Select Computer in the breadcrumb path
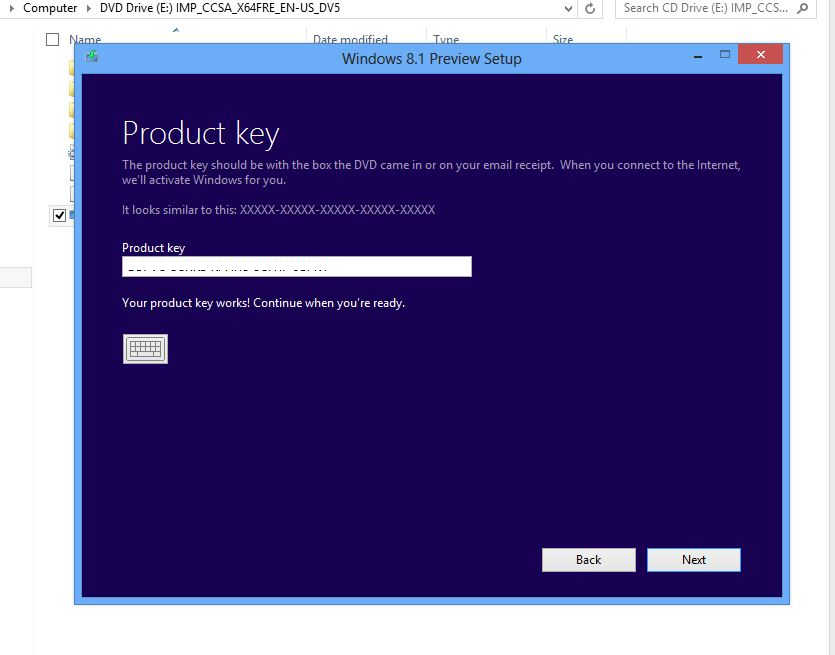This screenshot has height=655, width=835. [50, 8]
